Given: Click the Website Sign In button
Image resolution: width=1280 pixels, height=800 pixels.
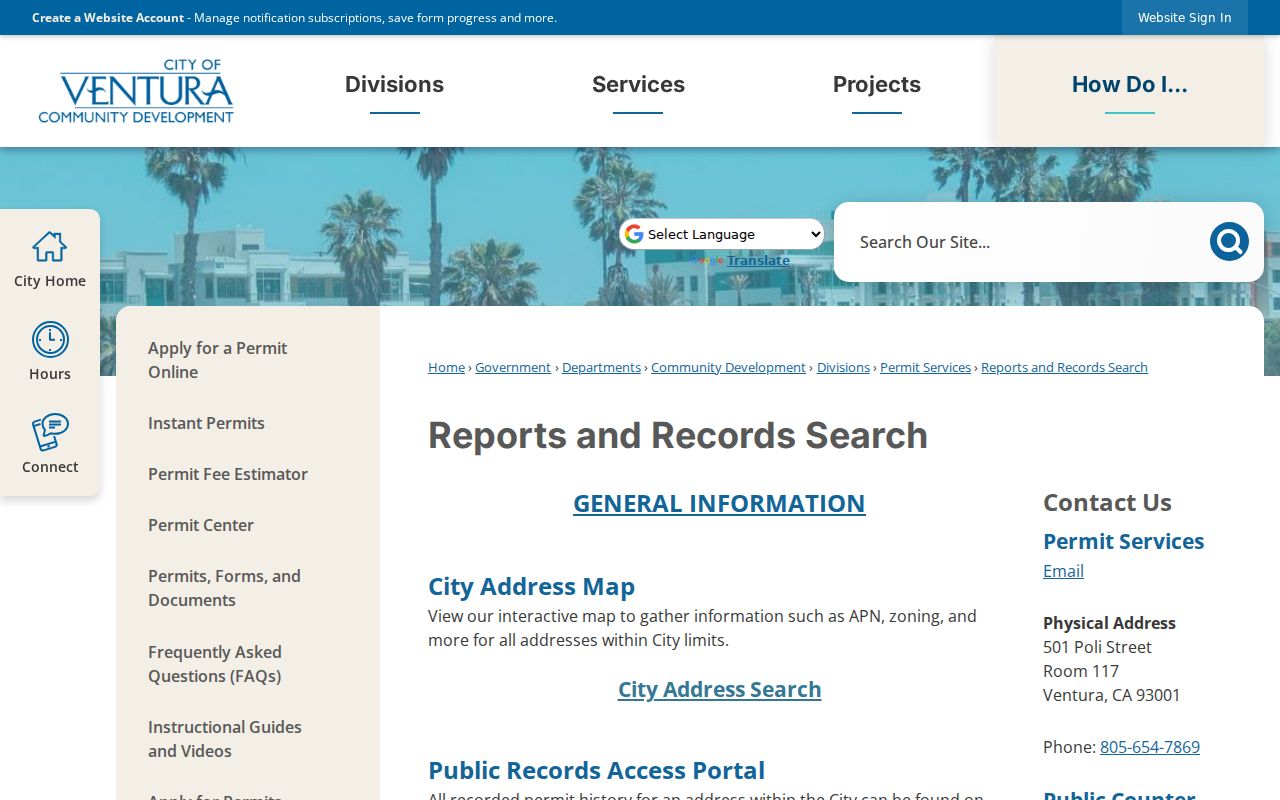Looking at the screenshot, I should point(1185,18).
